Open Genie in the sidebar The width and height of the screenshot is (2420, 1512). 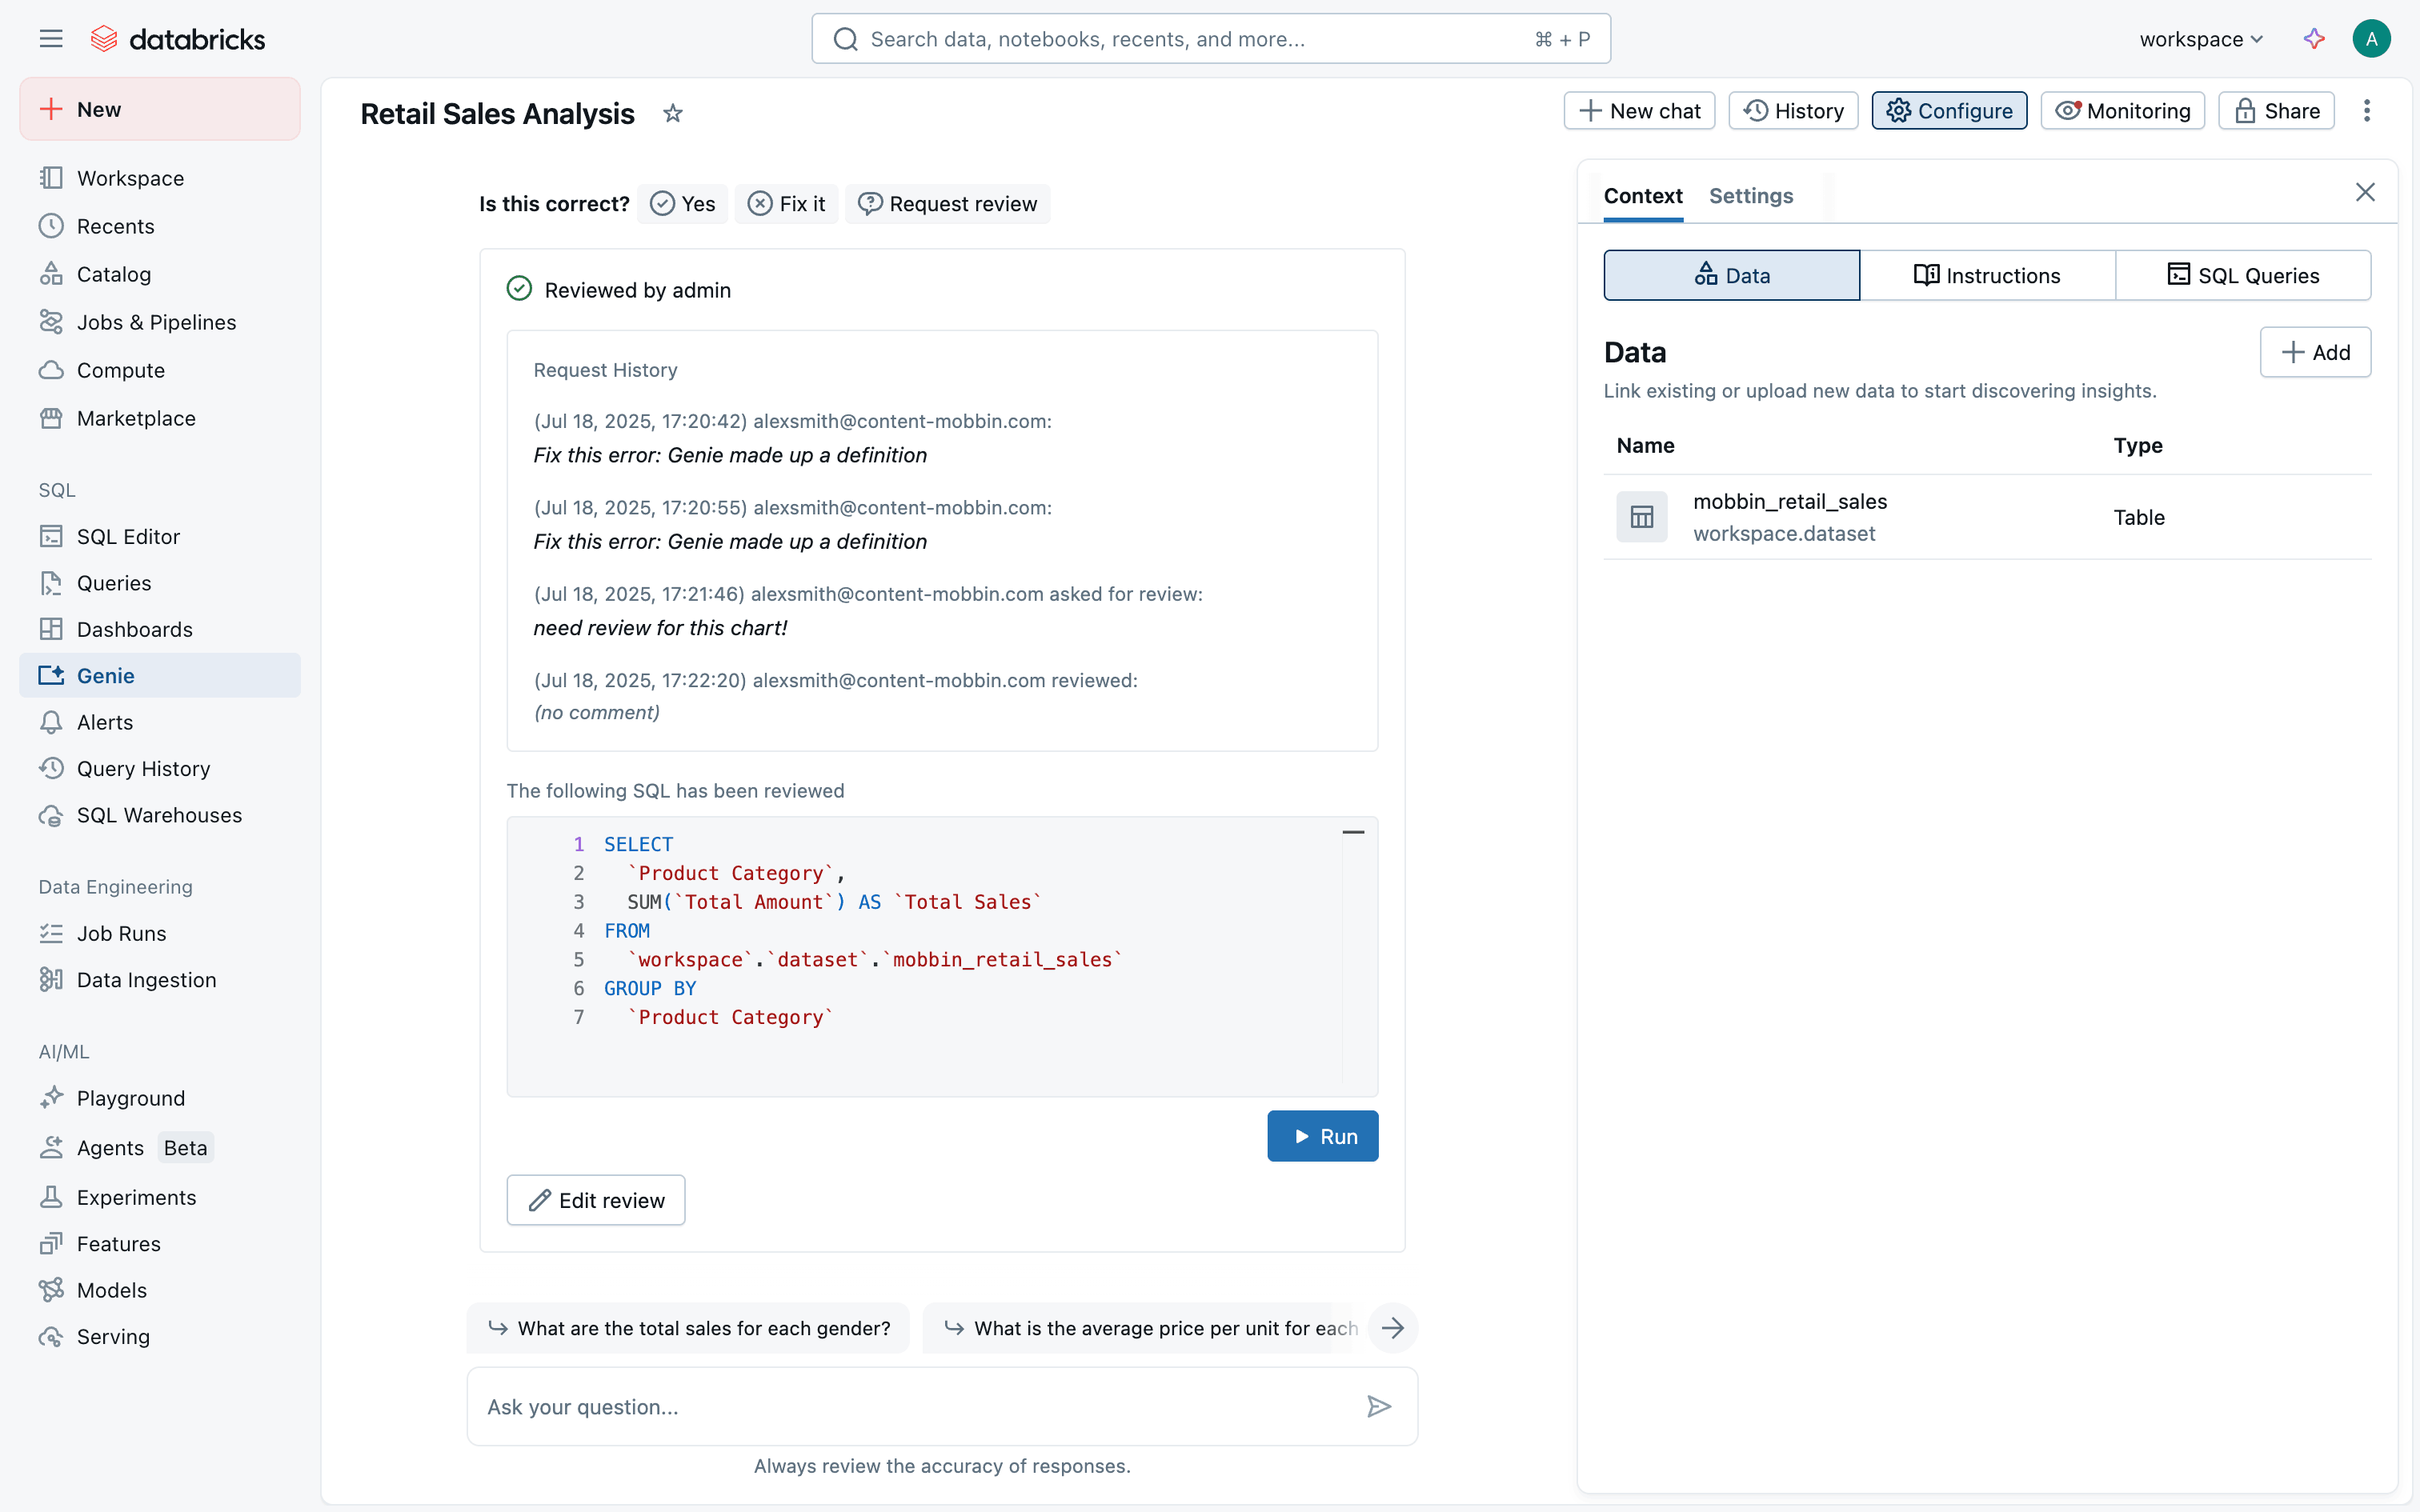pos(105,676)
